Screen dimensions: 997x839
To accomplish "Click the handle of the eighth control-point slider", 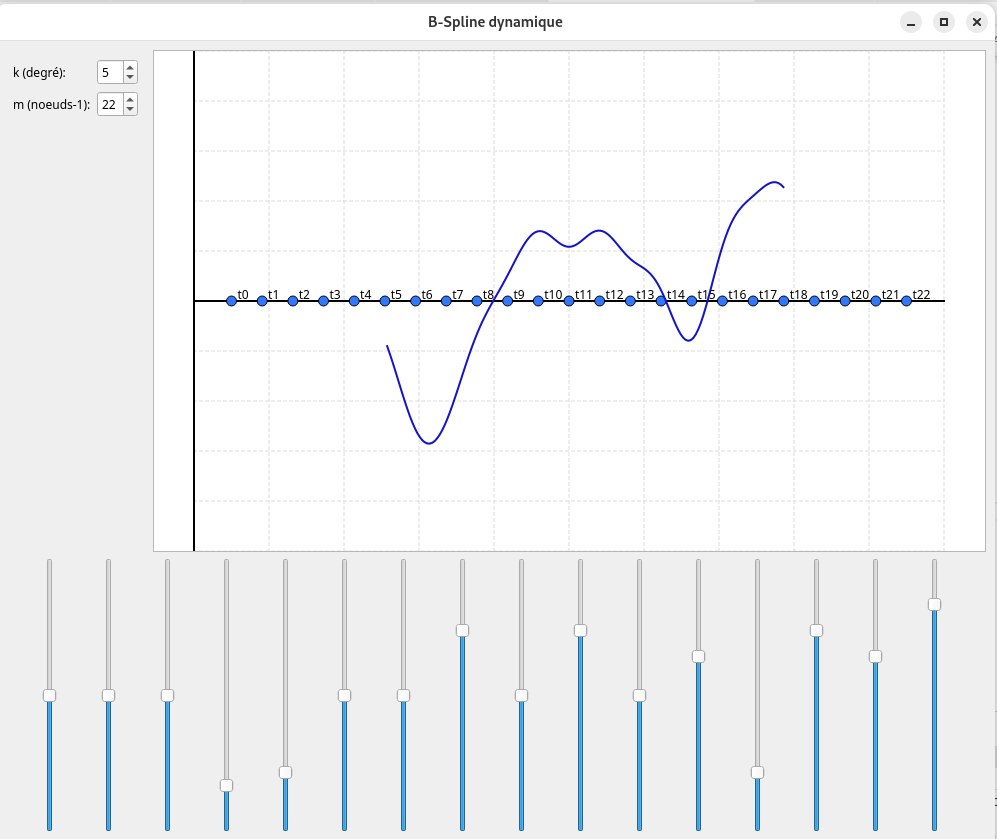I will click(462, 630).
